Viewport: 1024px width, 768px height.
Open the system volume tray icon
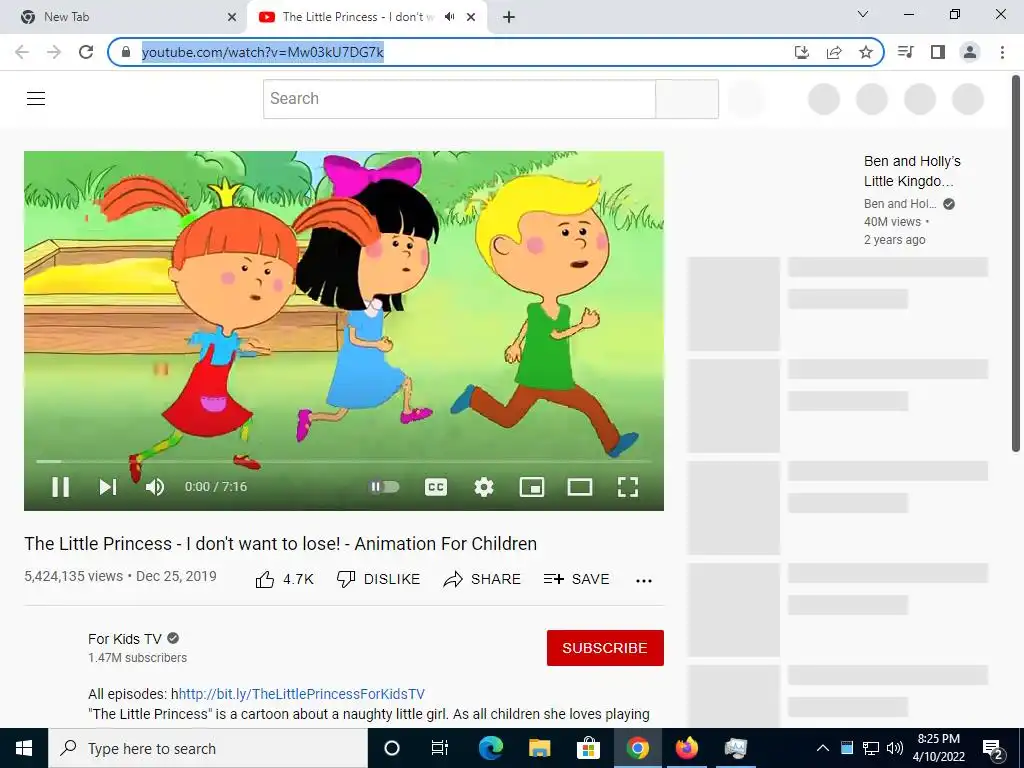point(895,748)
